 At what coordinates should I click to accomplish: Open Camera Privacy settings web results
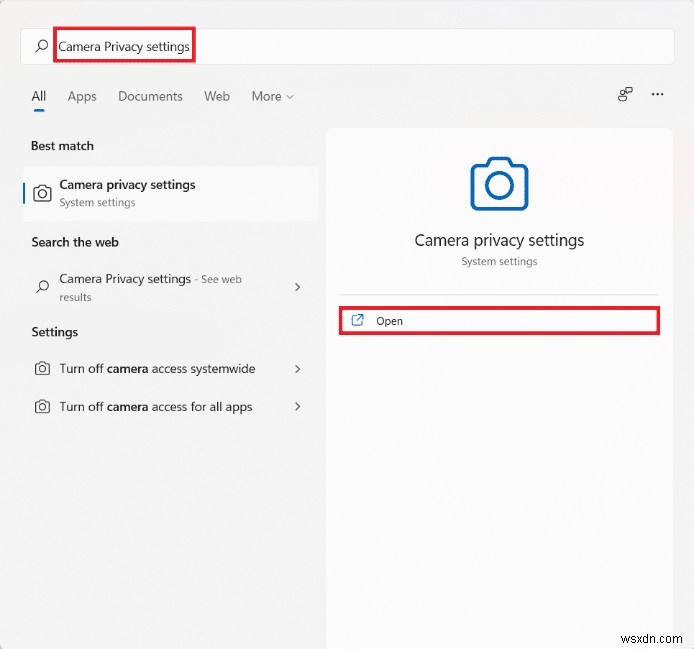click(170, 287)
